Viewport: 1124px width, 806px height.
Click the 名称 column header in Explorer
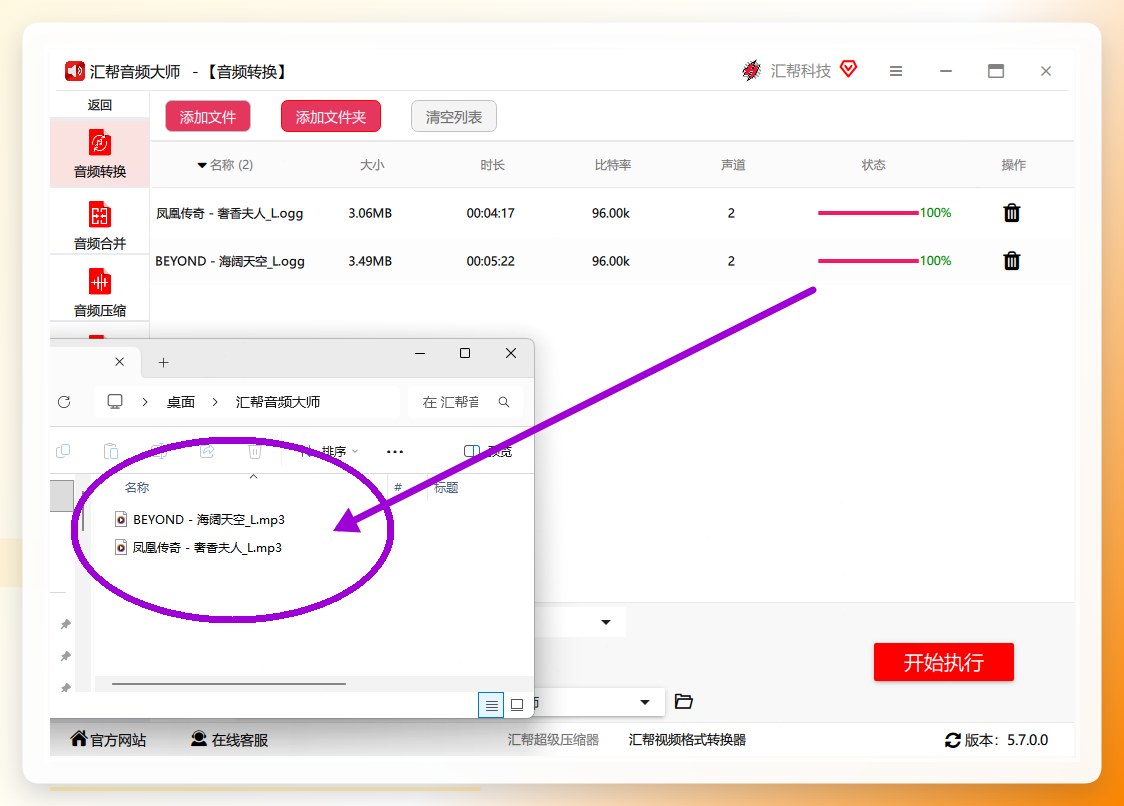coord(137,488)
